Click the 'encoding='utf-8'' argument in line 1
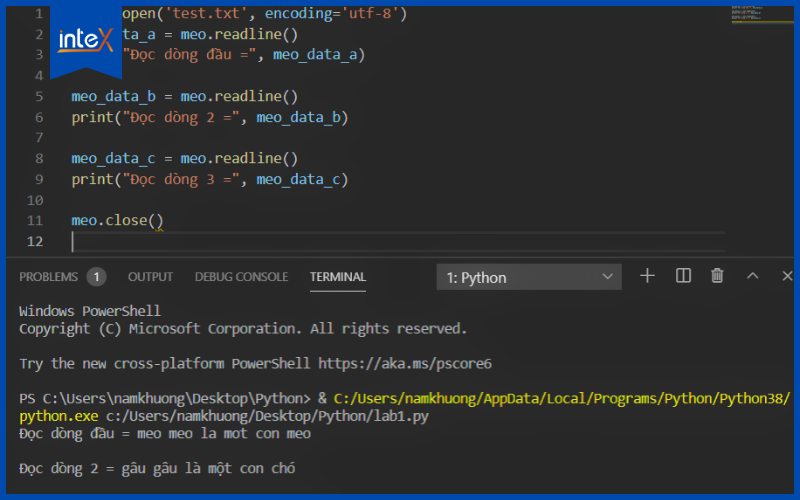This screenshot has width=800, height=500. coord(331,13)
